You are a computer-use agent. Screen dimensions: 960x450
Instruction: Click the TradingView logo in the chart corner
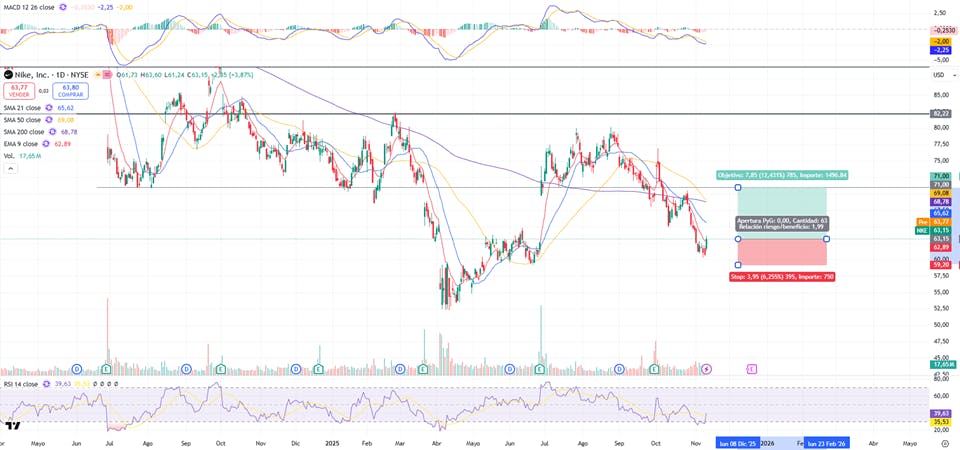12,425
